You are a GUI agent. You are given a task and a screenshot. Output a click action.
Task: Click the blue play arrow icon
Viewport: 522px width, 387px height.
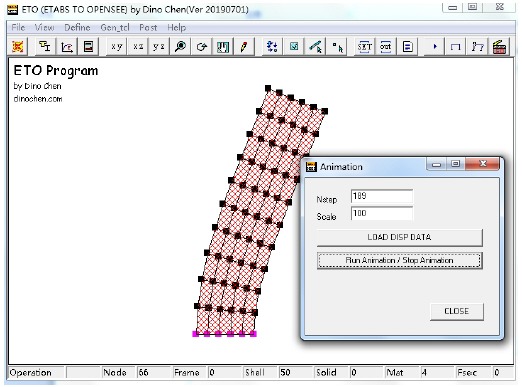click(x=435, y=47)
